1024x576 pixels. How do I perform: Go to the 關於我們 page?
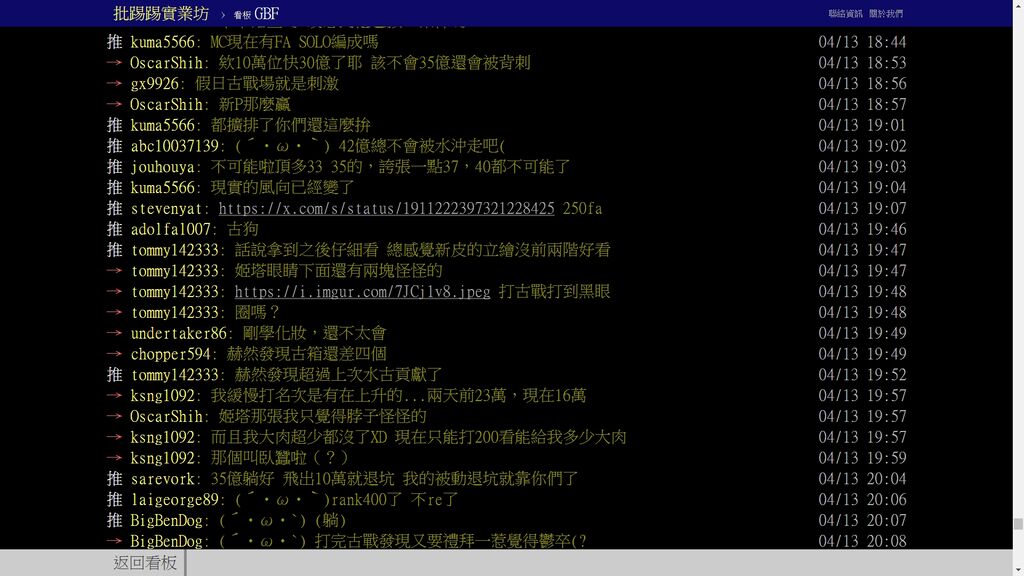tap(885, 14)
